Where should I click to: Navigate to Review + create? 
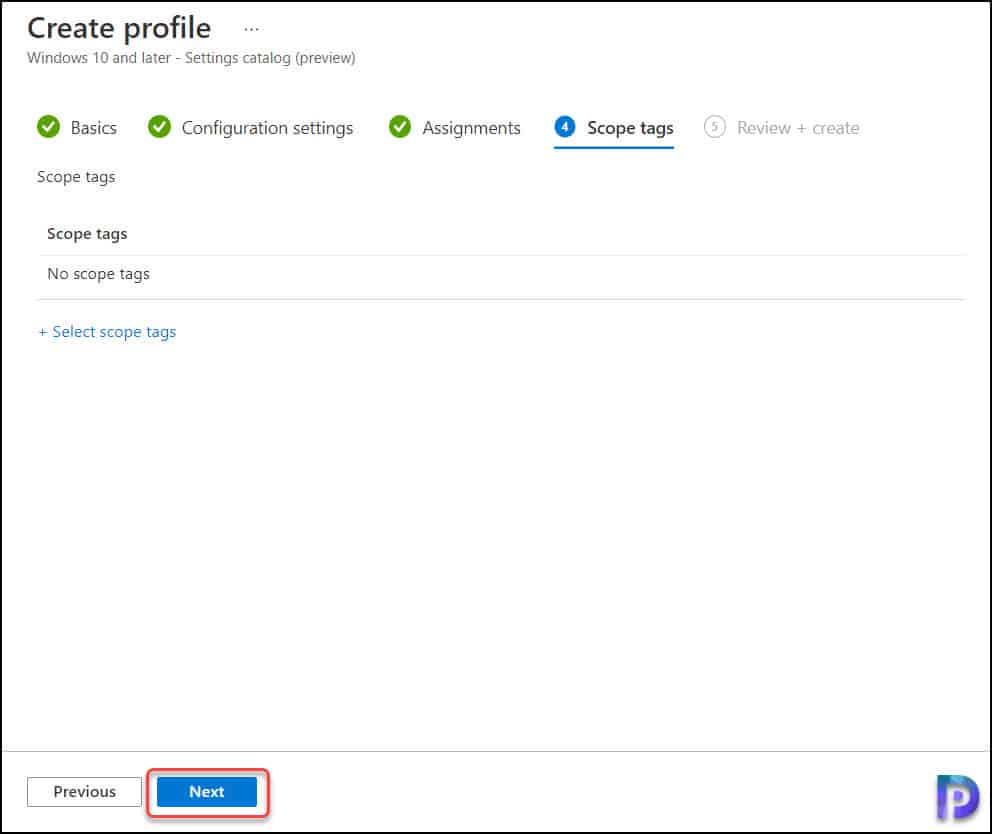pos(798,127)
